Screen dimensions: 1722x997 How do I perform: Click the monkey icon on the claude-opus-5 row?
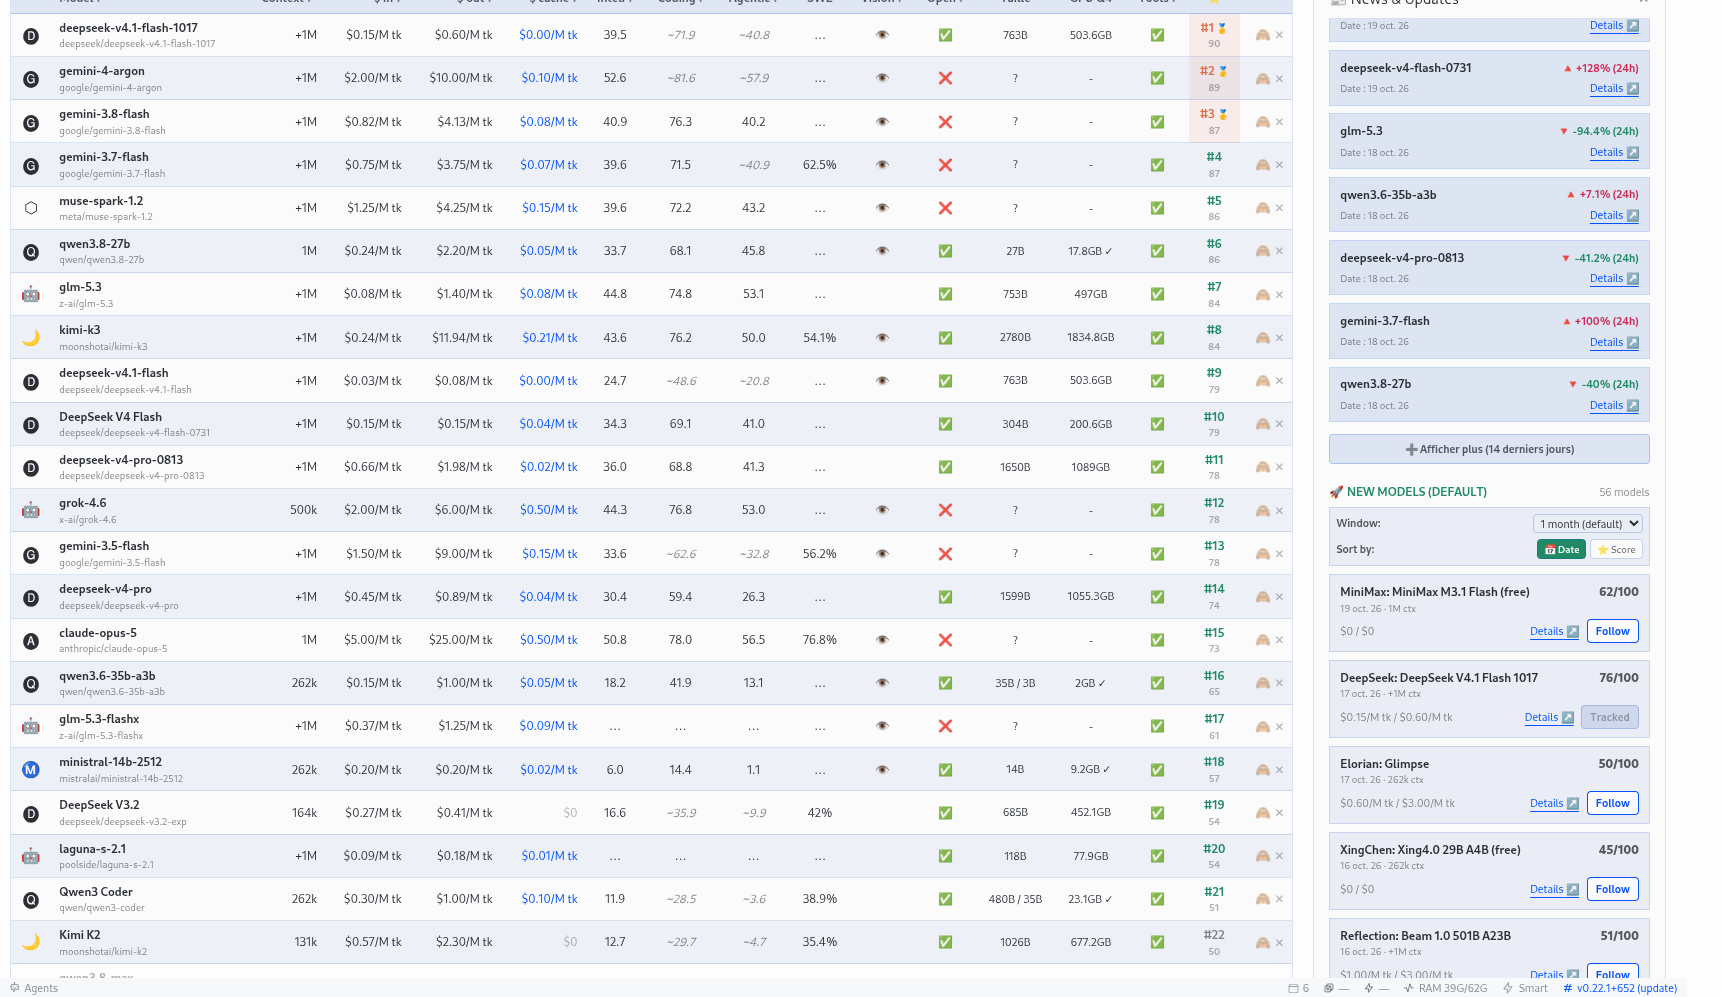point(1262,640)
